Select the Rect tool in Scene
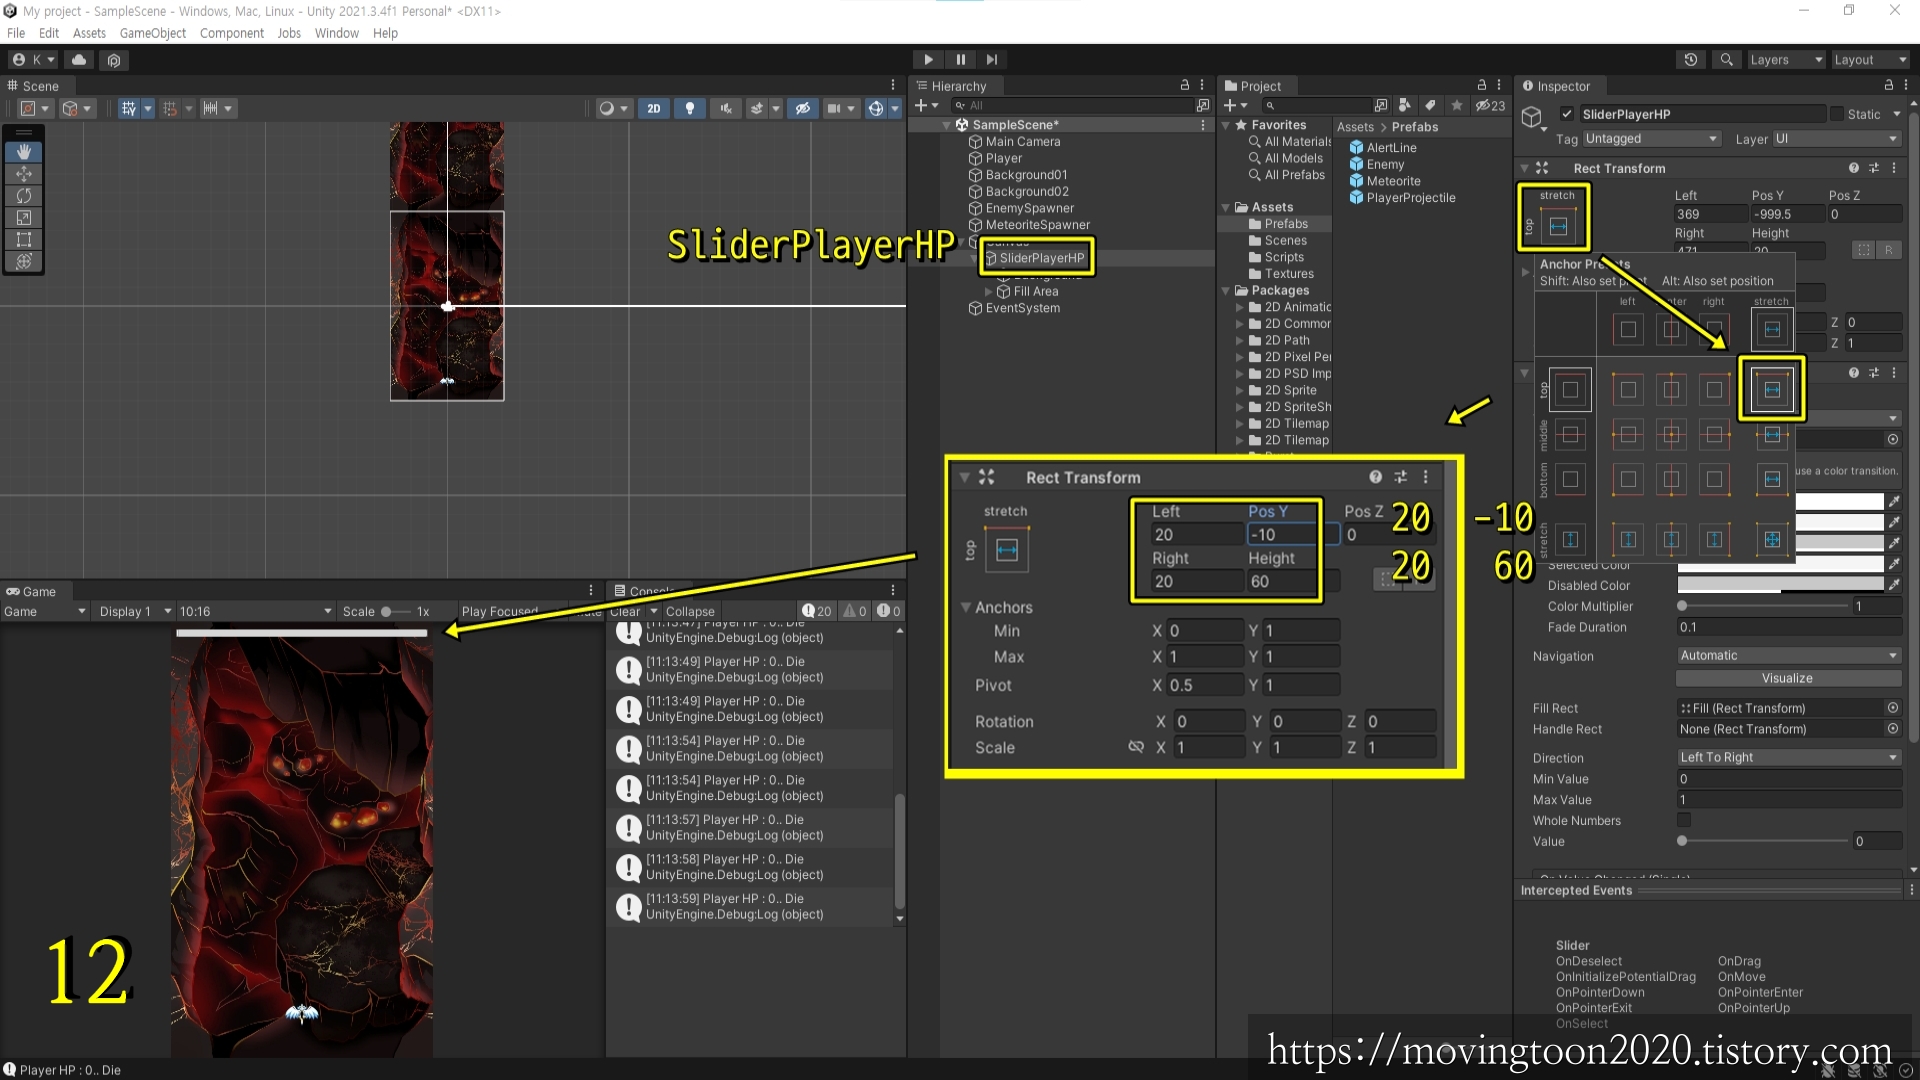Screen dimensions: 1920x1080 24,240
